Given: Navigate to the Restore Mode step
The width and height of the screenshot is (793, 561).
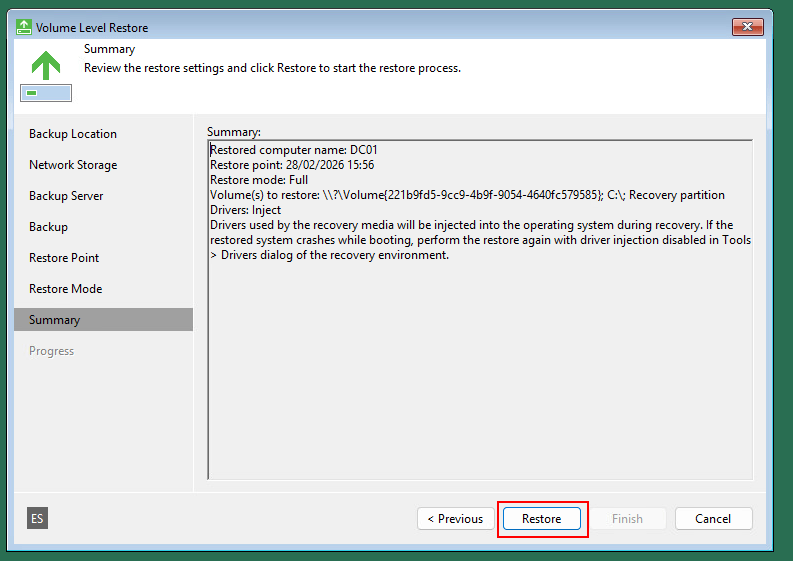Looking at the screenshot, I should click(66, 289).
